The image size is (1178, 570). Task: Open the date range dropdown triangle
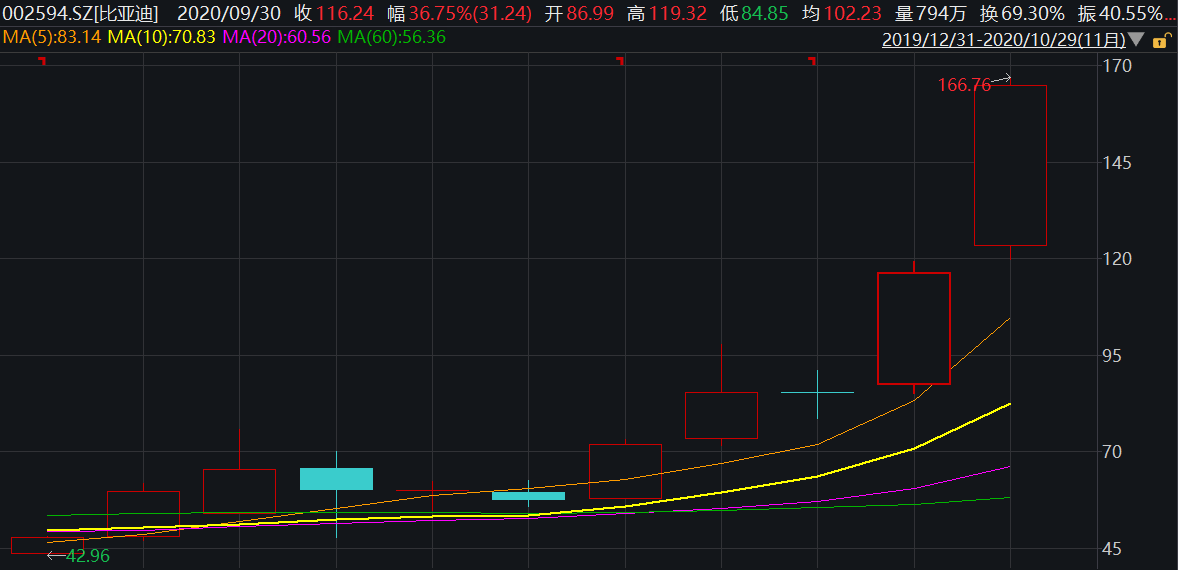(x=1135, y=41)
